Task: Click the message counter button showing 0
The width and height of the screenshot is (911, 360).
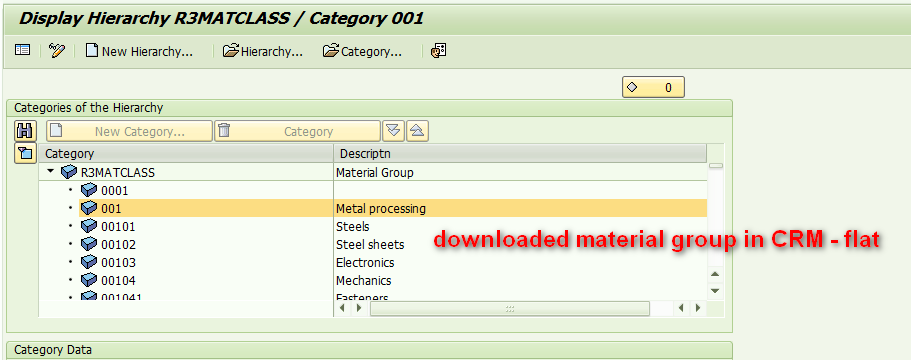Action: point(653,88)
